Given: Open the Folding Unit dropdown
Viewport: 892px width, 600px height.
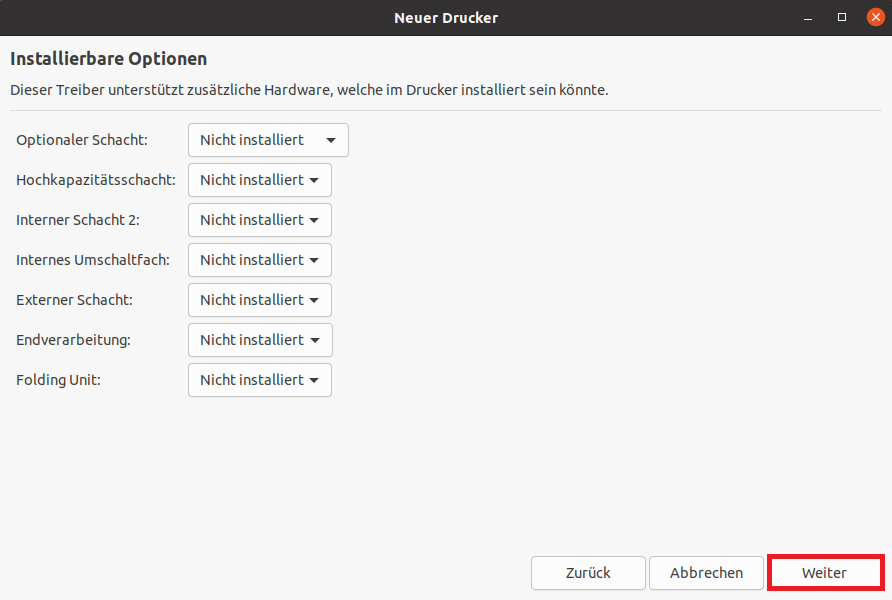Looking at the screenshot, I should click(259, 380).
